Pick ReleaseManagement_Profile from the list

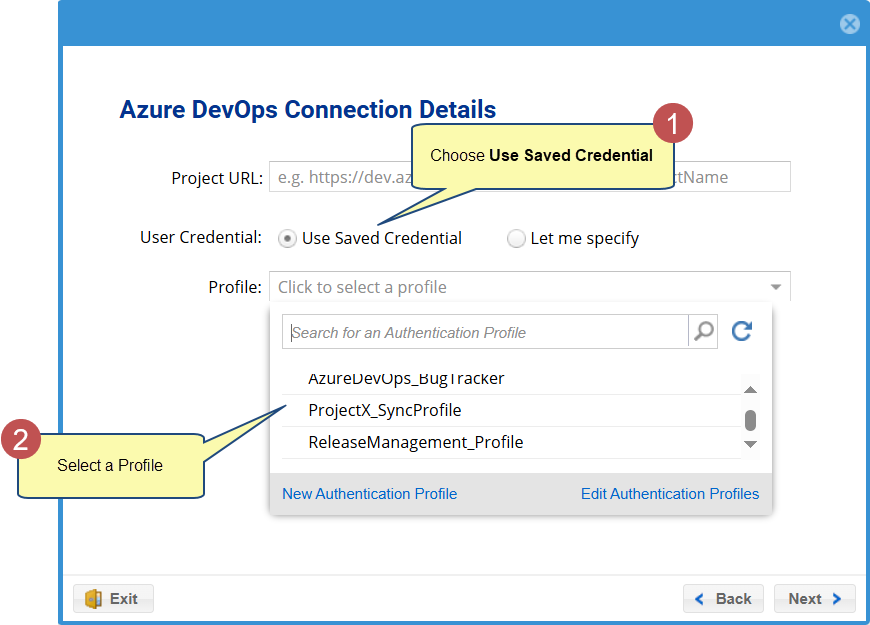[x=415, y=443]
